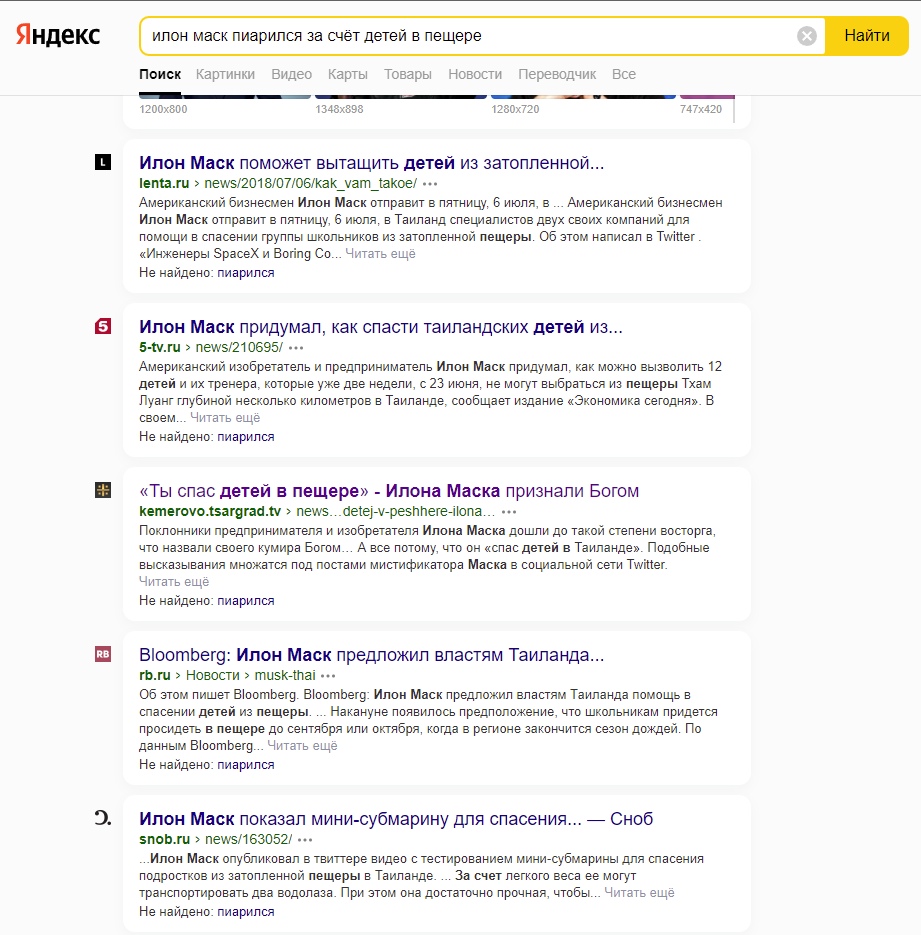Open 'Илон Маск поможет вытащить детей' result

coord(371,163)
